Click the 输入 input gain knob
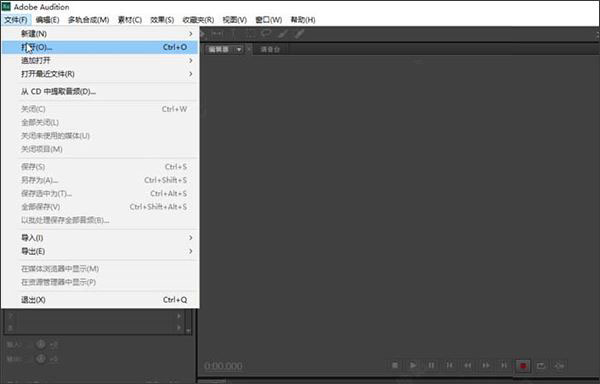This screenshot has height=384, width=600. tap(41, 345)
